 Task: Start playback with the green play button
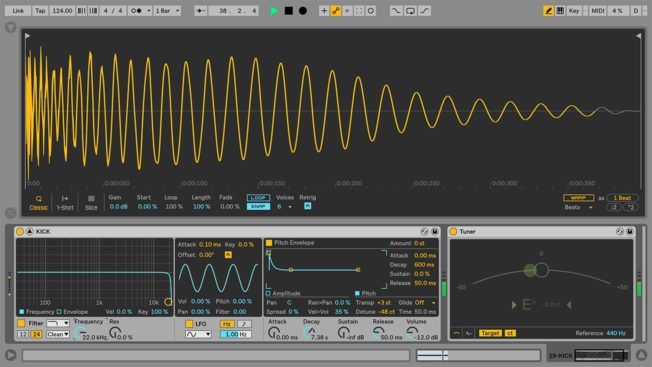coord(274,11)
